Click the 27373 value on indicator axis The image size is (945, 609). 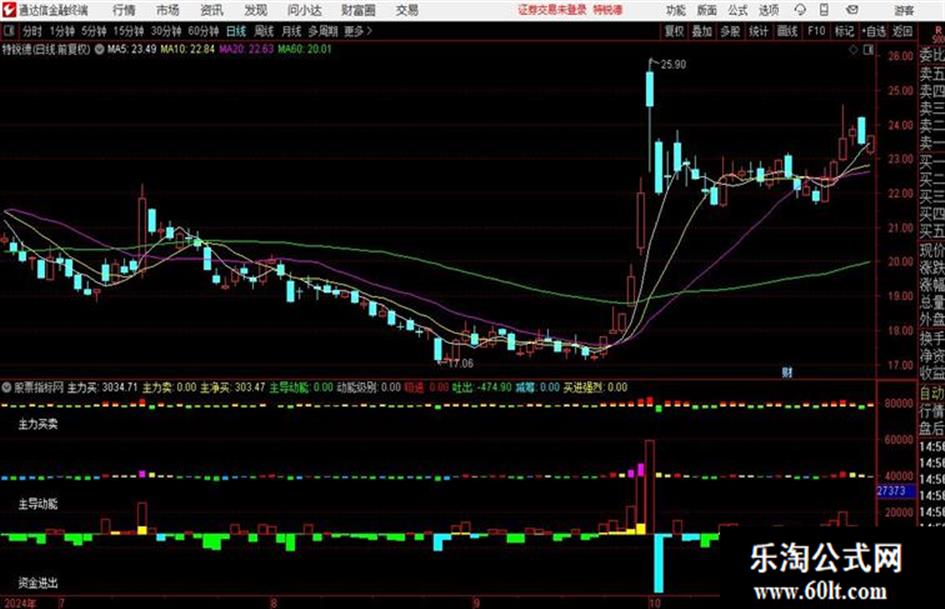[x=891, y=491]
